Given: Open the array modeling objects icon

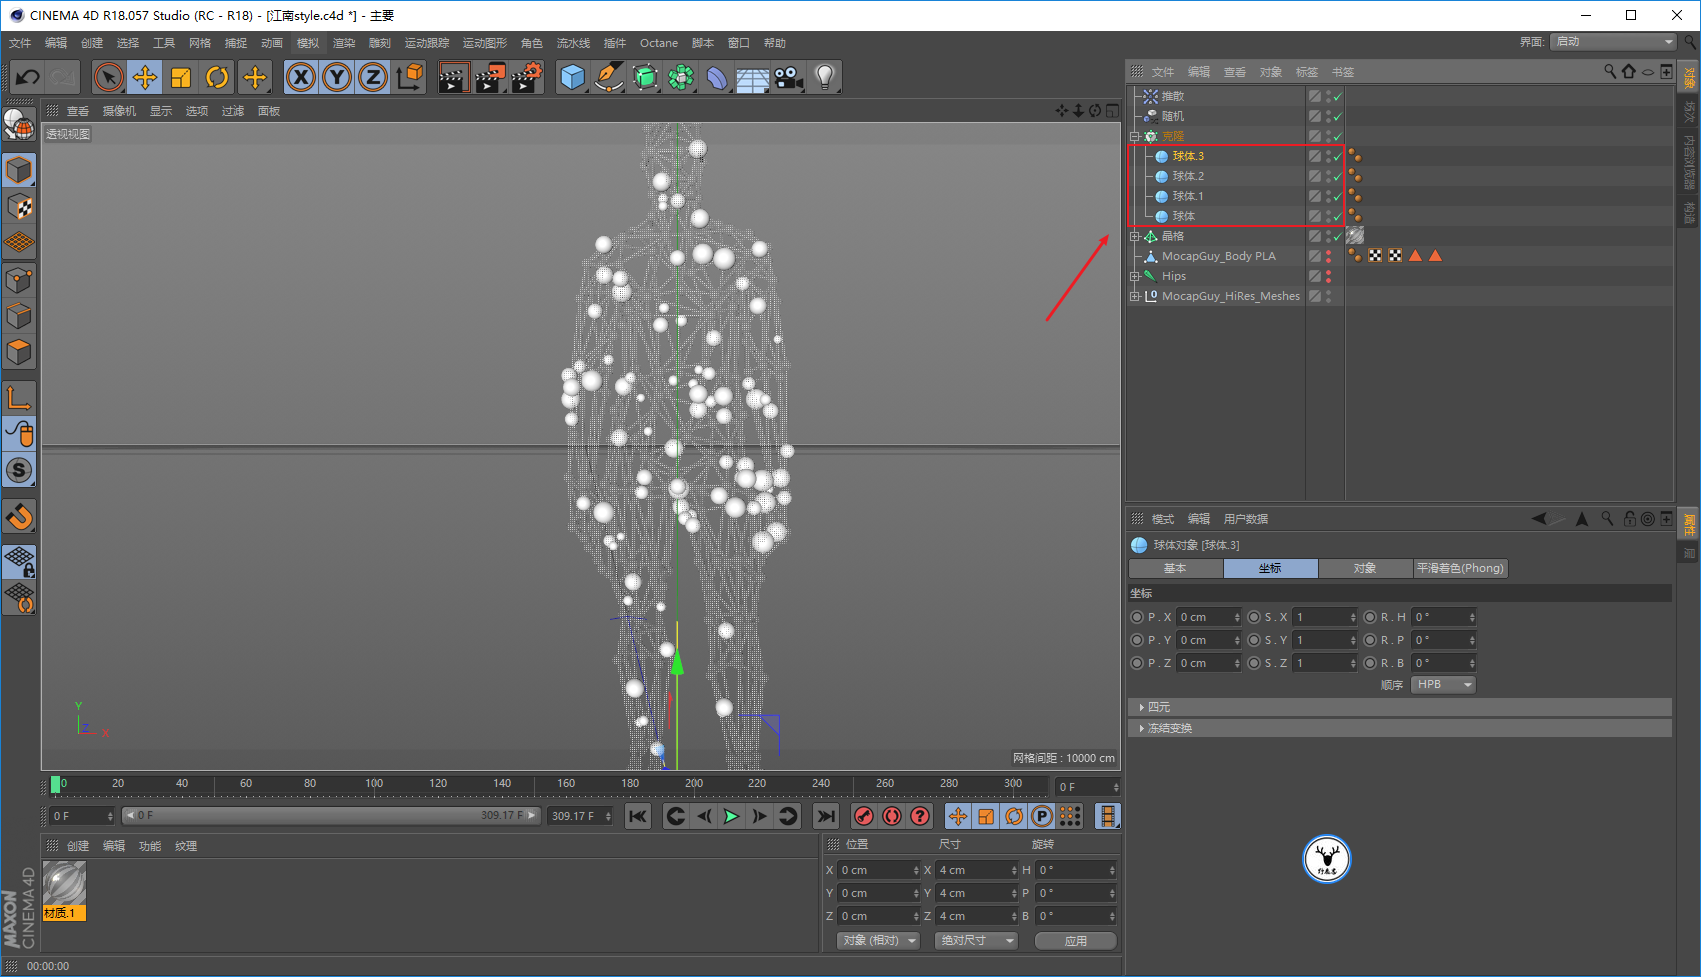Looking at the screenshot, I should coord(681,77).
